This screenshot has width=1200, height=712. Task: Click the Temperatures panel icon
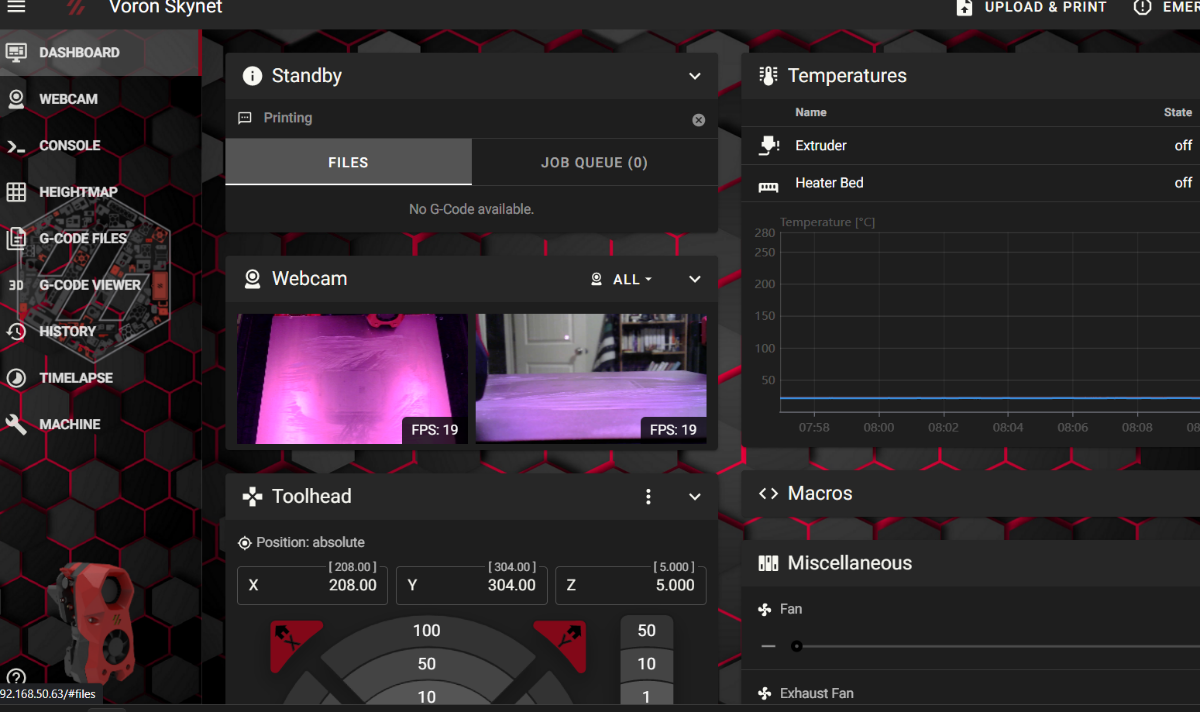click(768, 76)
